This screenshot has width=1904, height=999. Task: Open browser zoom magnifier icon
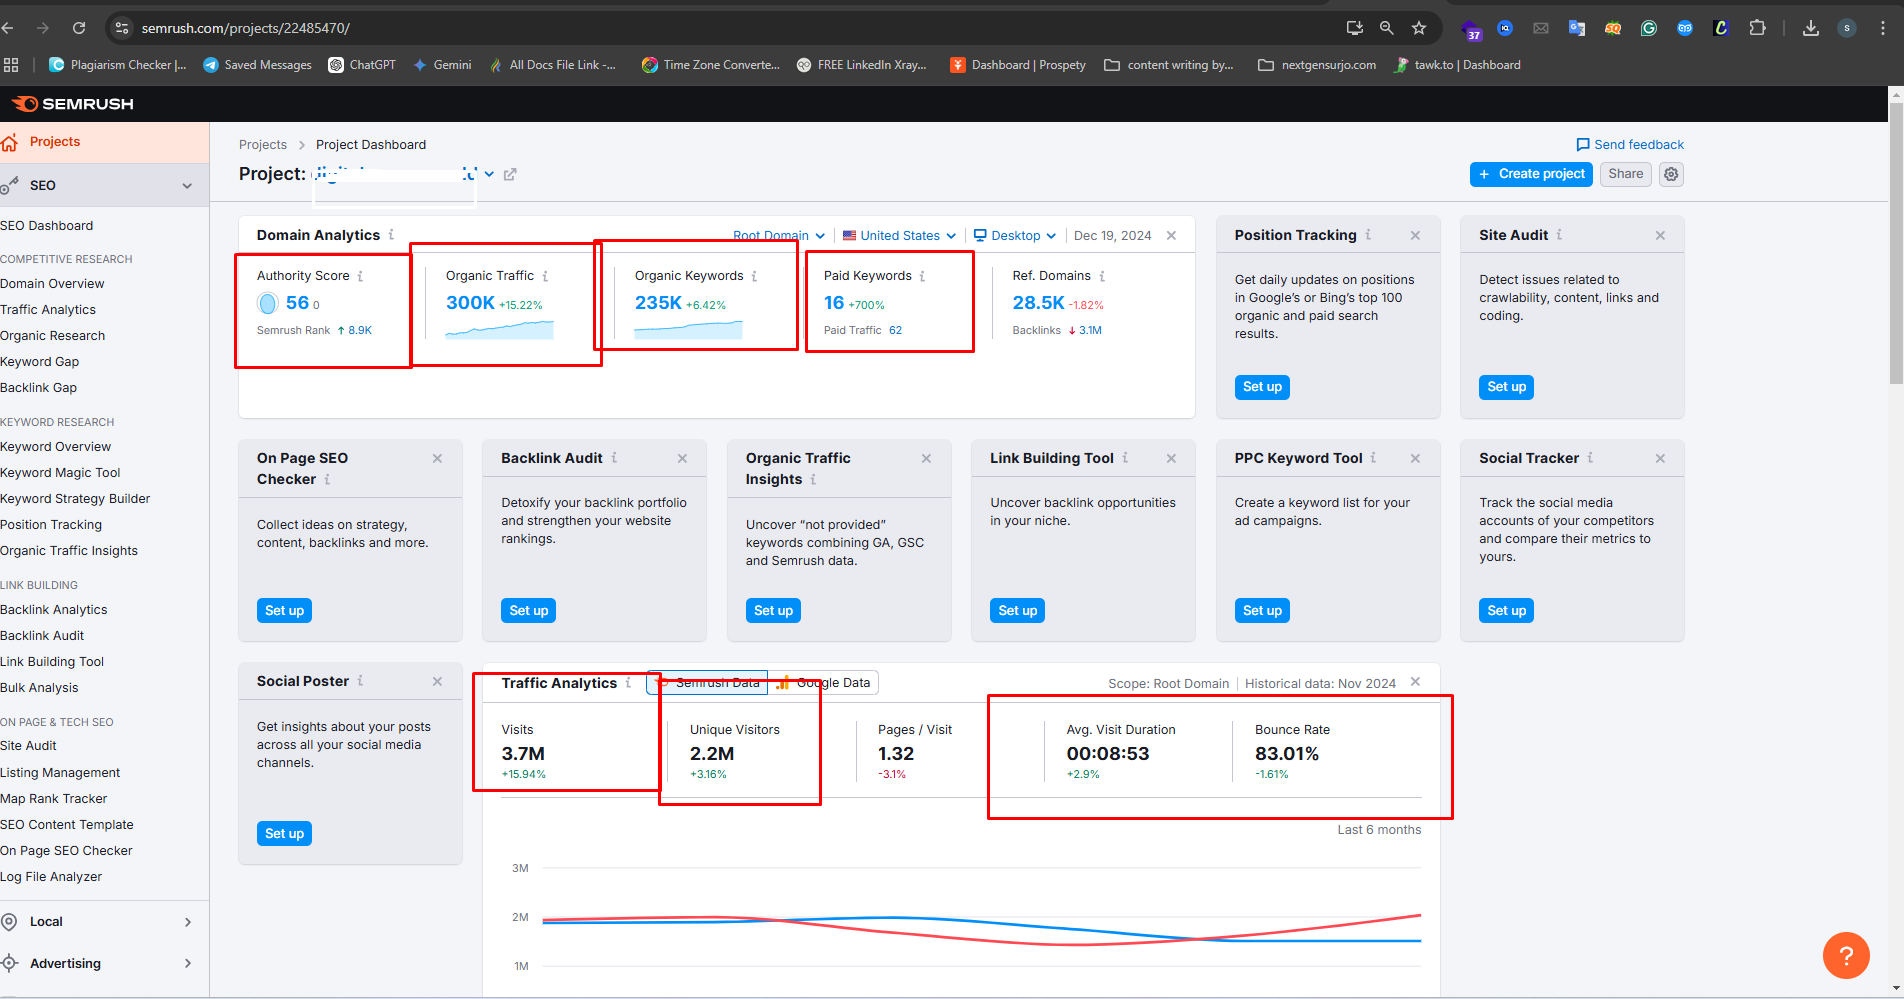coord(1387,28)
